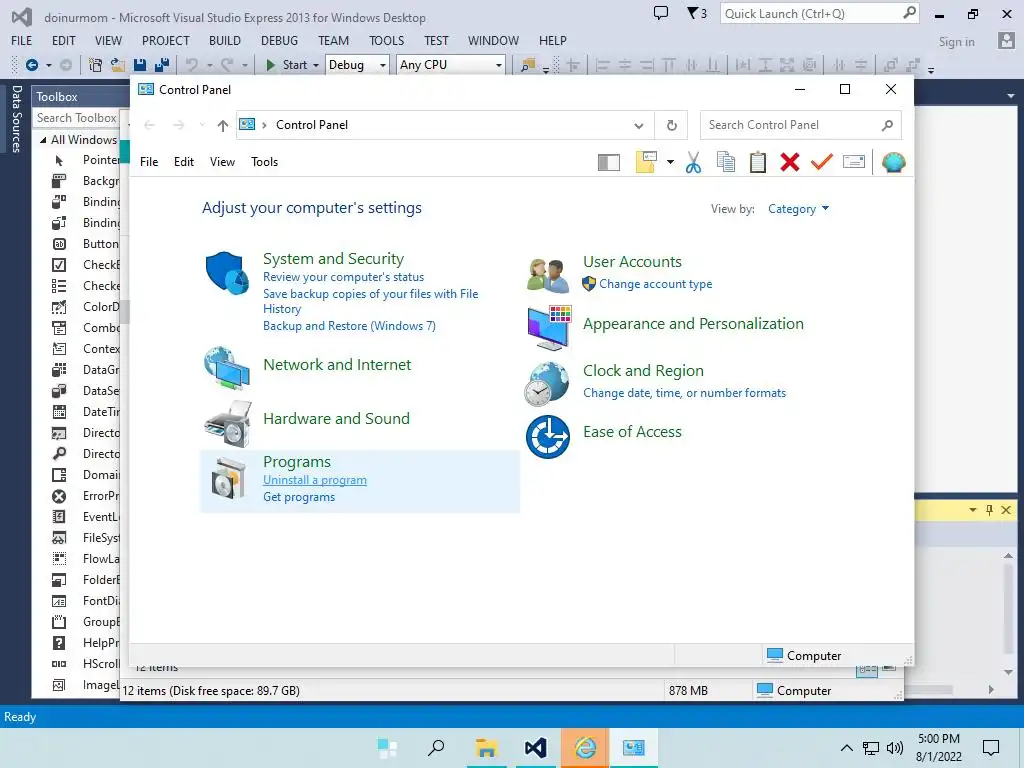This screenshot has width=1024, height=768.
Task: Click the Cut scissors icon in Control Panel
Action: [x=694, y=162]
